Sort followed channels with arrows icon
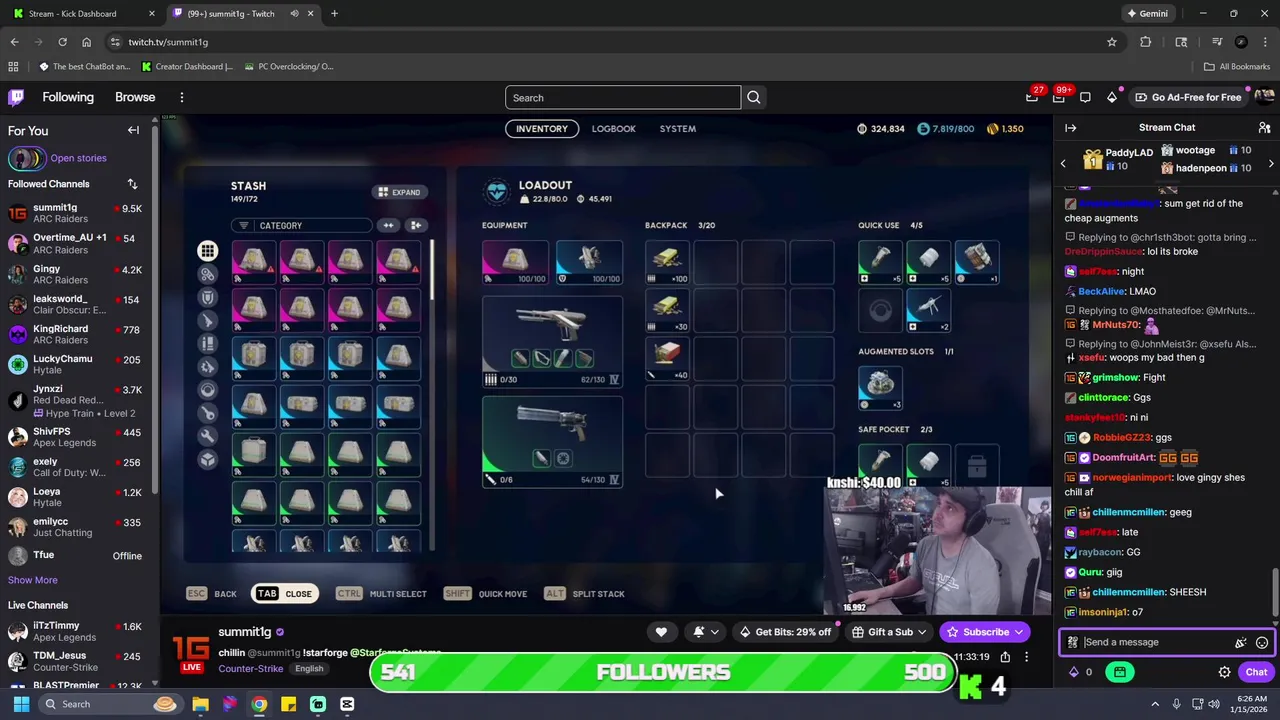 [132, 184]
